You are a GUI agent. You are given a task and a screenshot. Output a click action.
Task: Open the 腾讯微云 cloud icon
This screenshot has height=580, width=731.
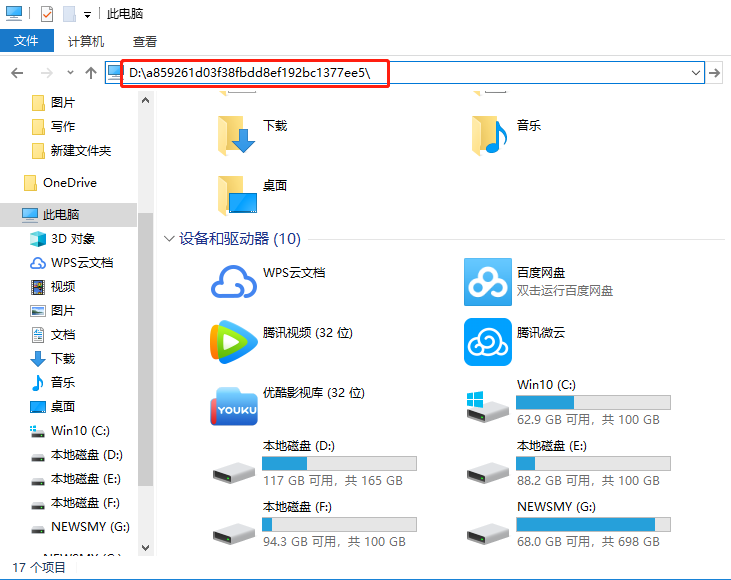pos(487,343)
